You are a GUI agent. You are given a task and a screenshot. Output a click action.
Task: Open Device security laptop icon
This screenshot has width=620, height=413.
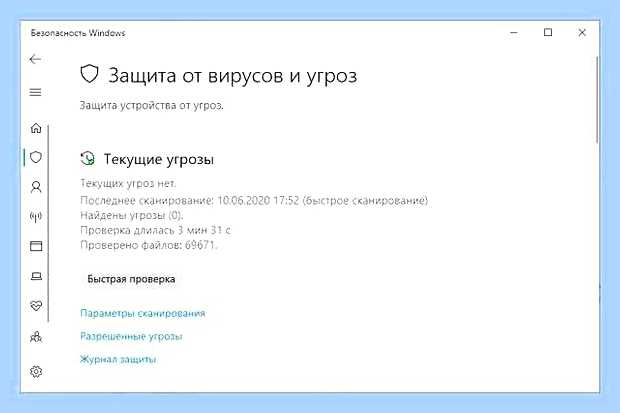[x=36, y=276]
